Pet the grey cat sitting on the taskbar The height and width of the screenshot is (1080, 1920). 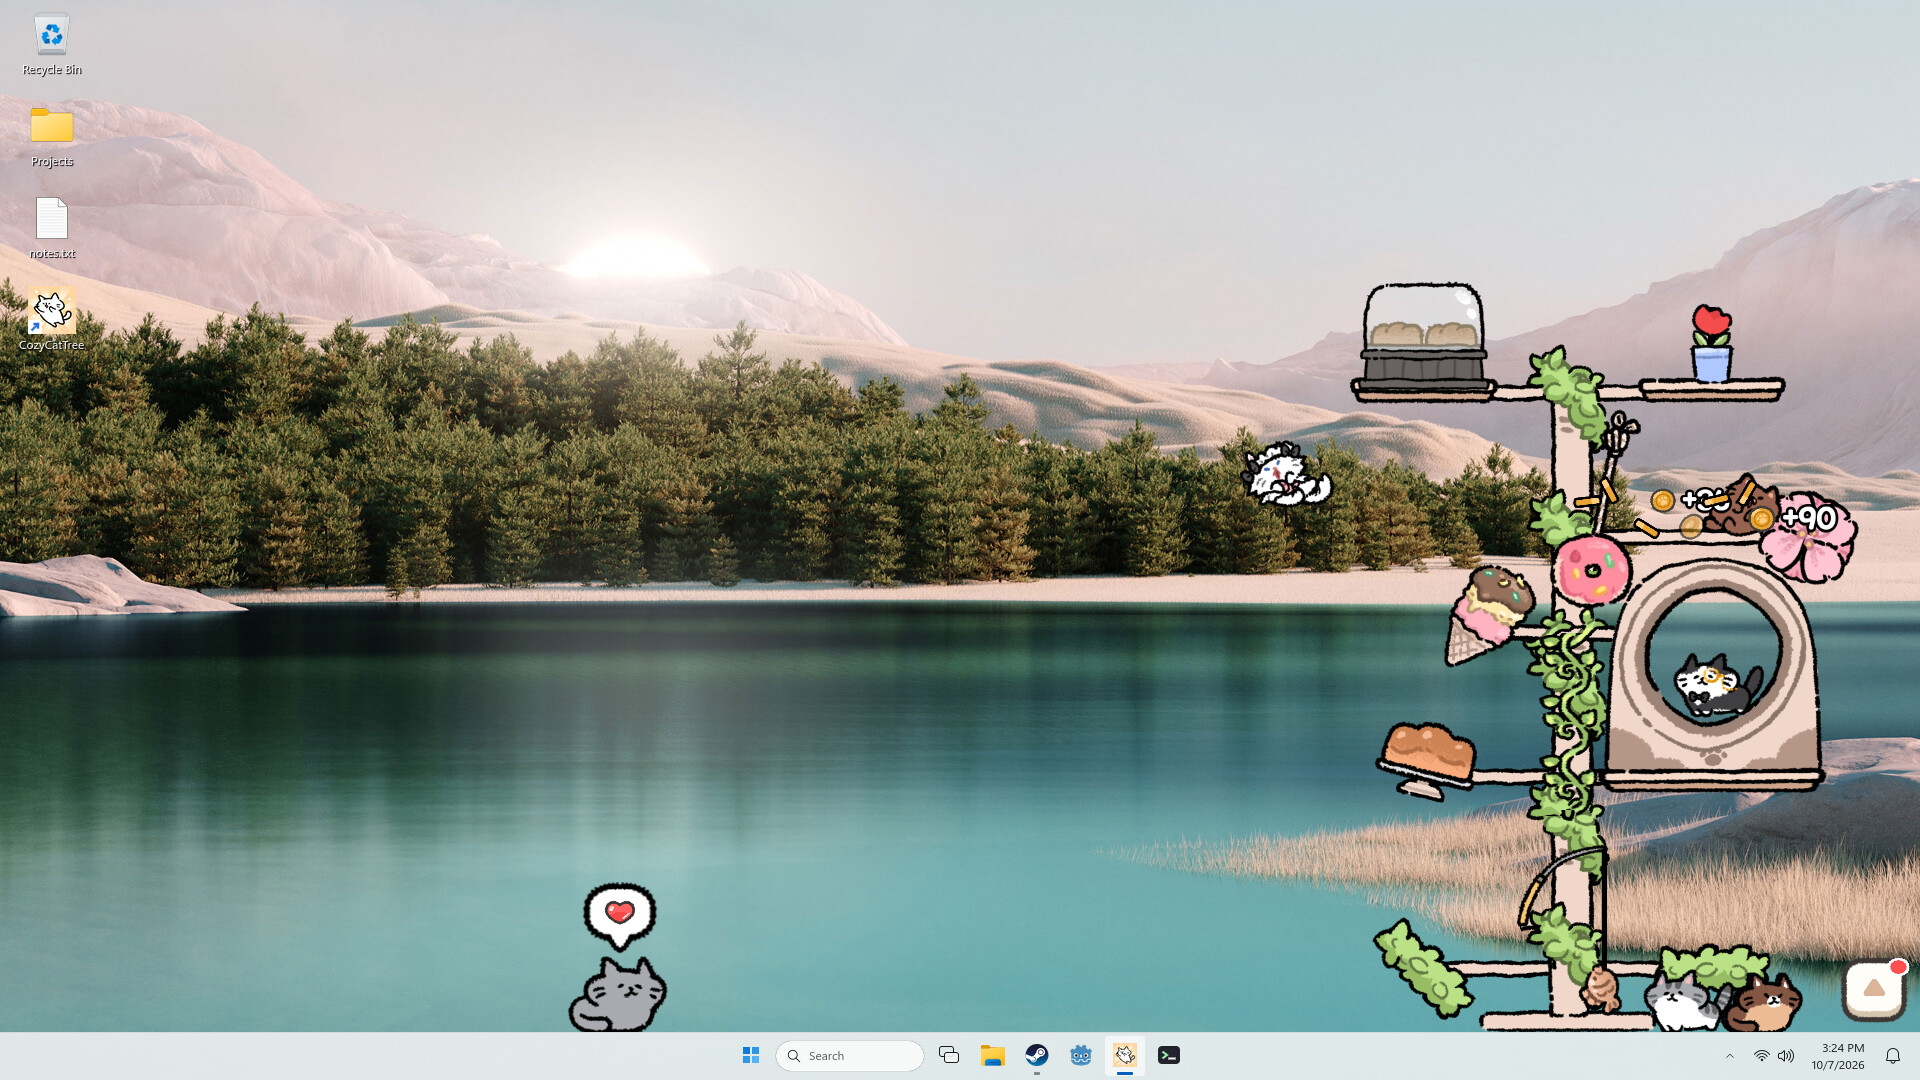click(618, 995)
